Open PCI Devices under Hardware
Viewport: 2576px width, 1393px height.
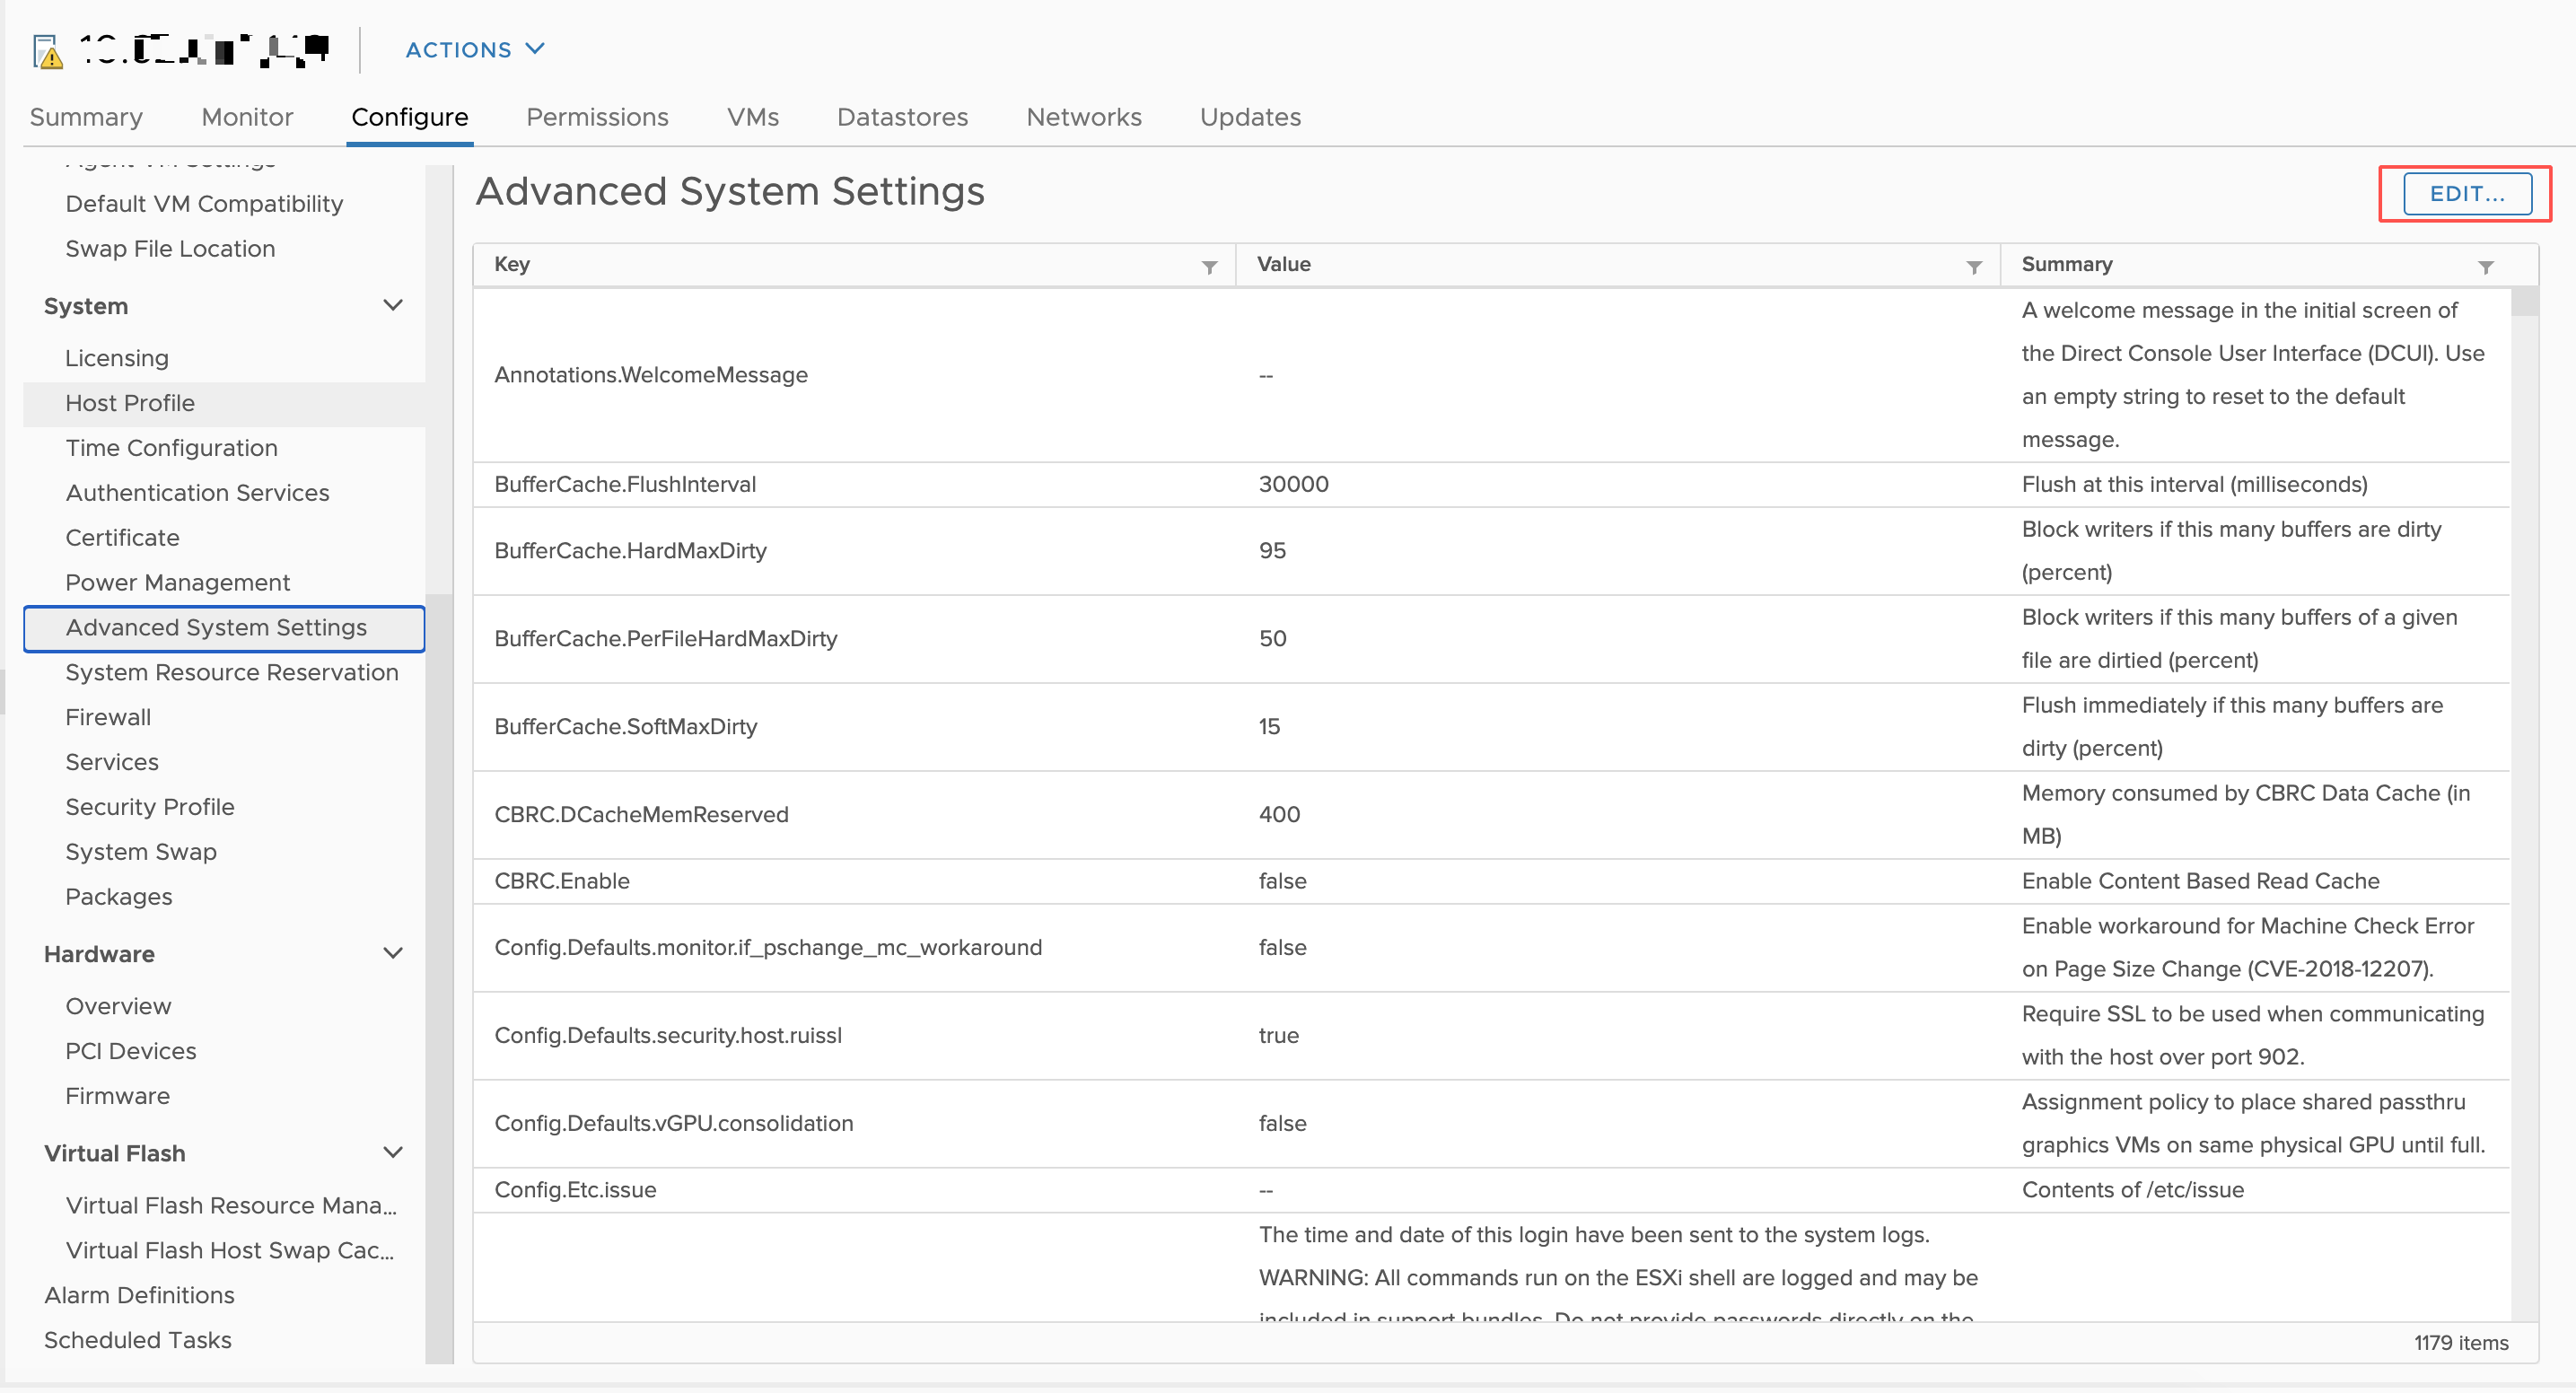tap(131, 1050)
